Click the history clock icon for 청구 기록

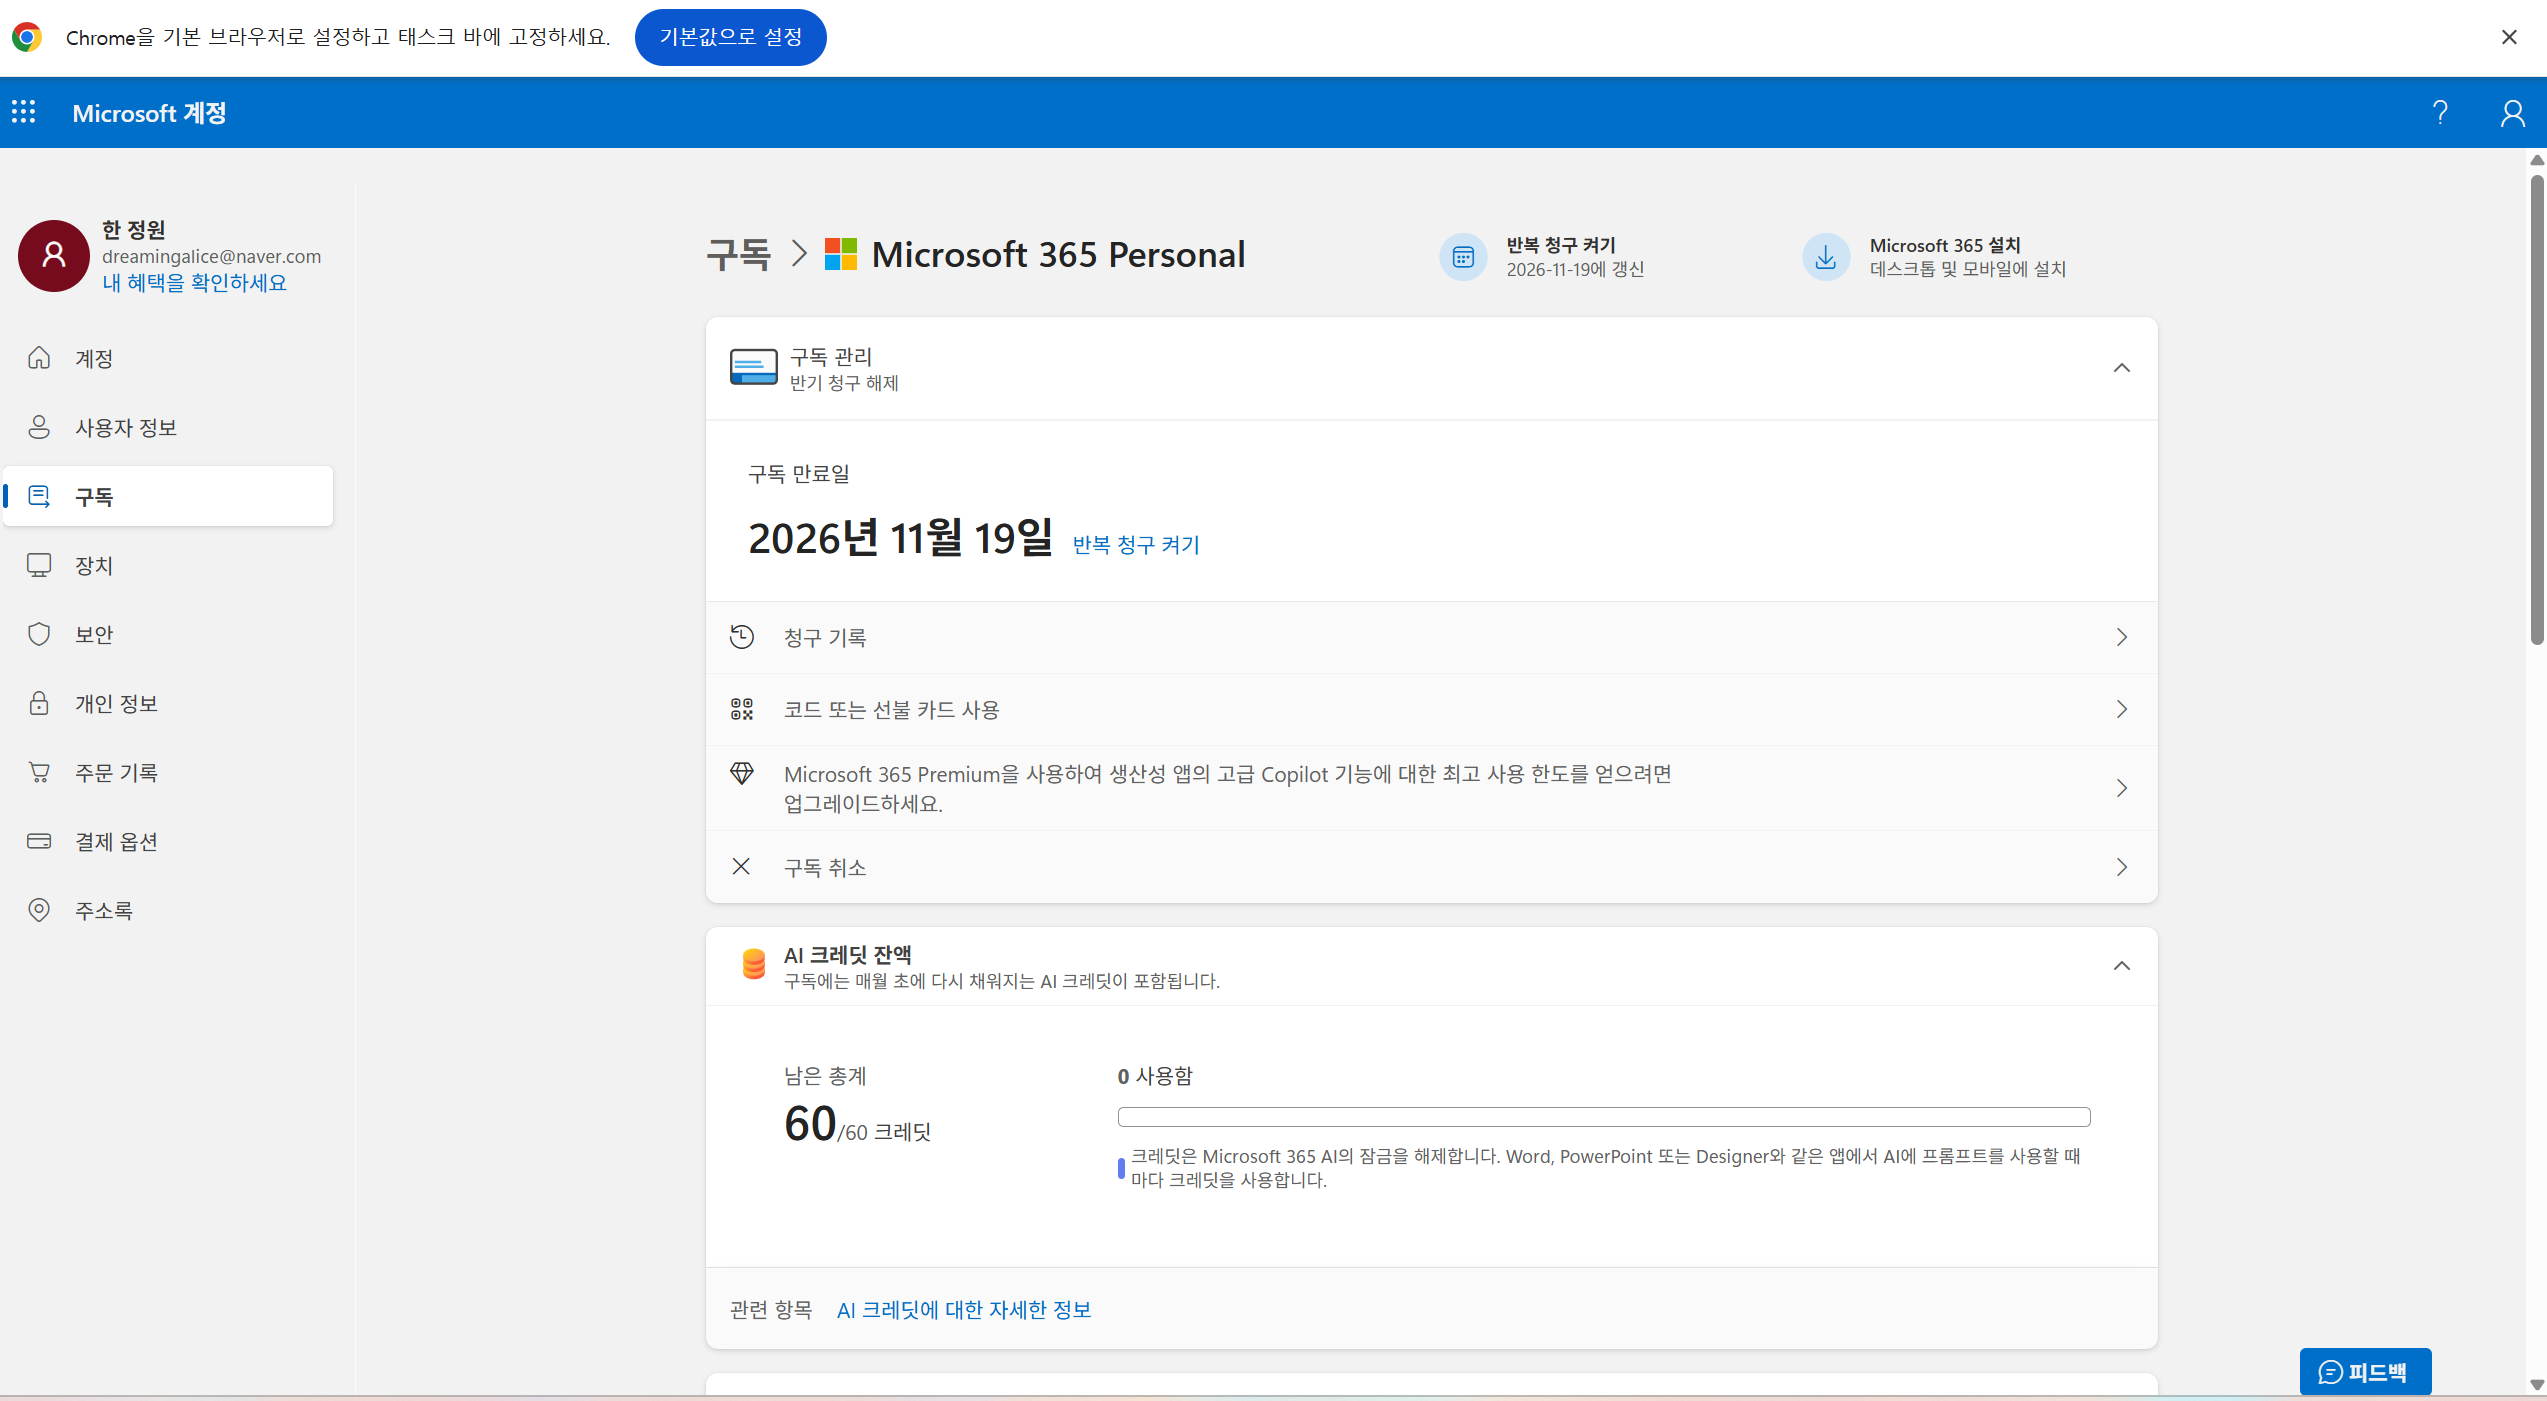[x=742, y=637]
